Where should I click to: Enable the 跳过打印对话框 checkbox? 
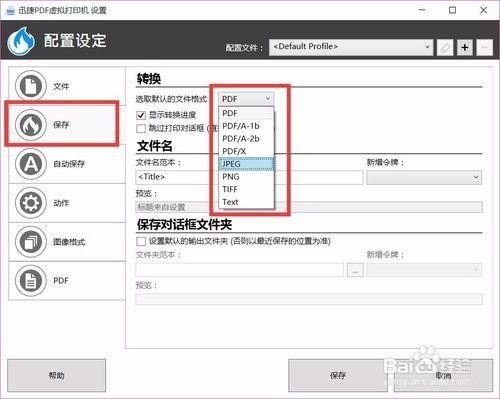coord(141,128)
